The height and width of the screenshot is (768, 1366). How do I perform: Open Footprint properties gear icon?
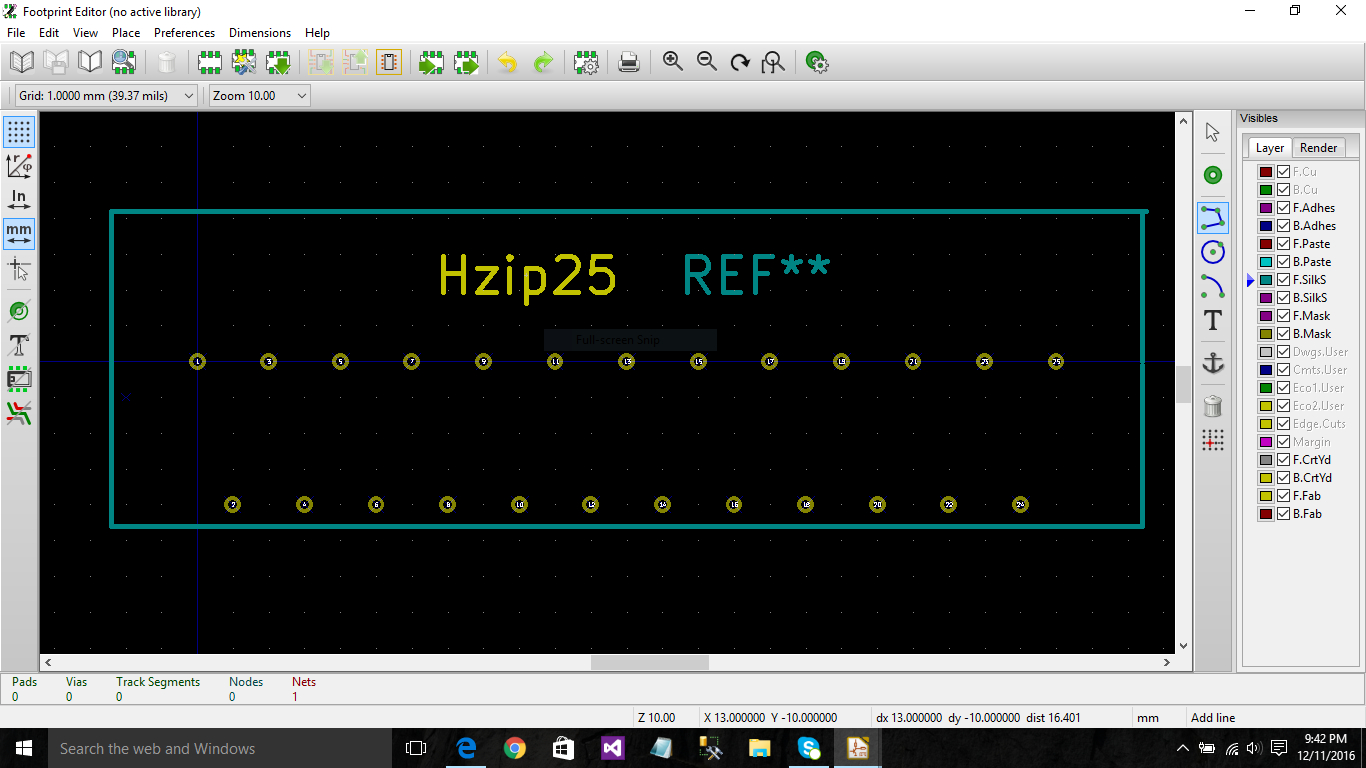(x=586, y=63)
